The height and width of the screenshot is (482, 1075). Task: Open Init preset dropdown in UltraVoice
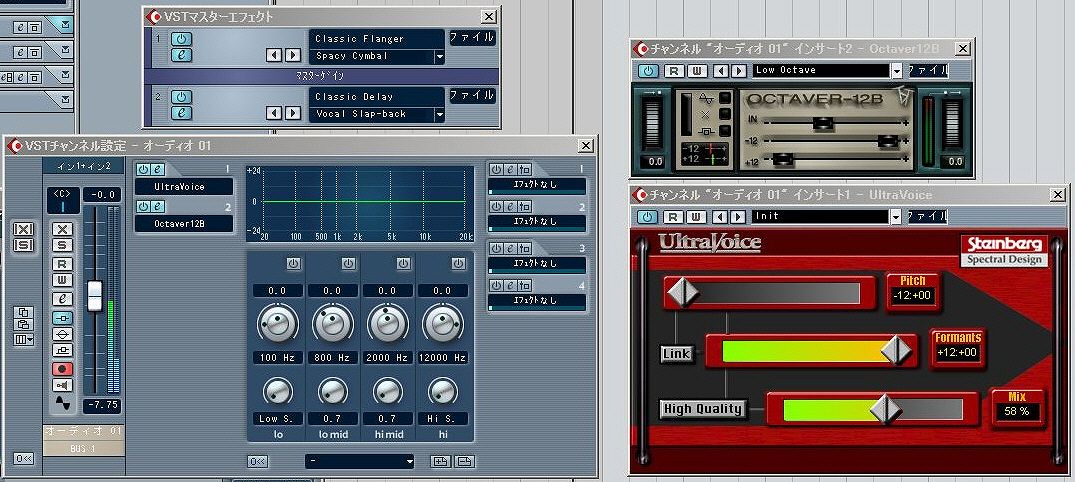897,217
